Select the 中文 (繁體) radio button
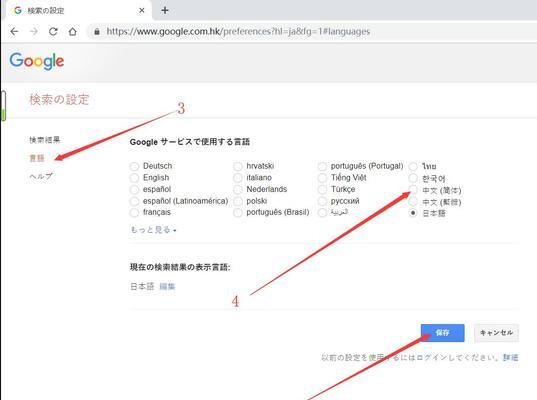The height and width of the screenshot is (400, 537). (413, 201)
